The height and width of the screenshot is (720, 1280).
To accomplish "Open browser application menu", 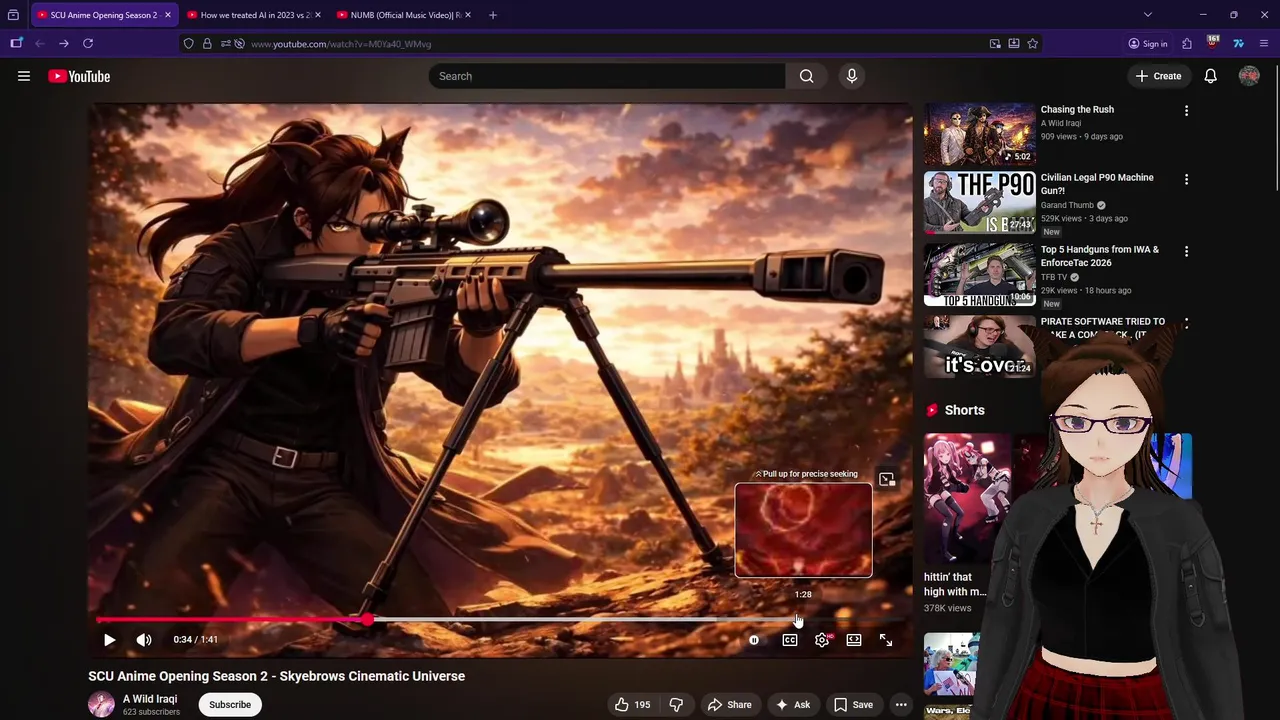I will 1264,44.
